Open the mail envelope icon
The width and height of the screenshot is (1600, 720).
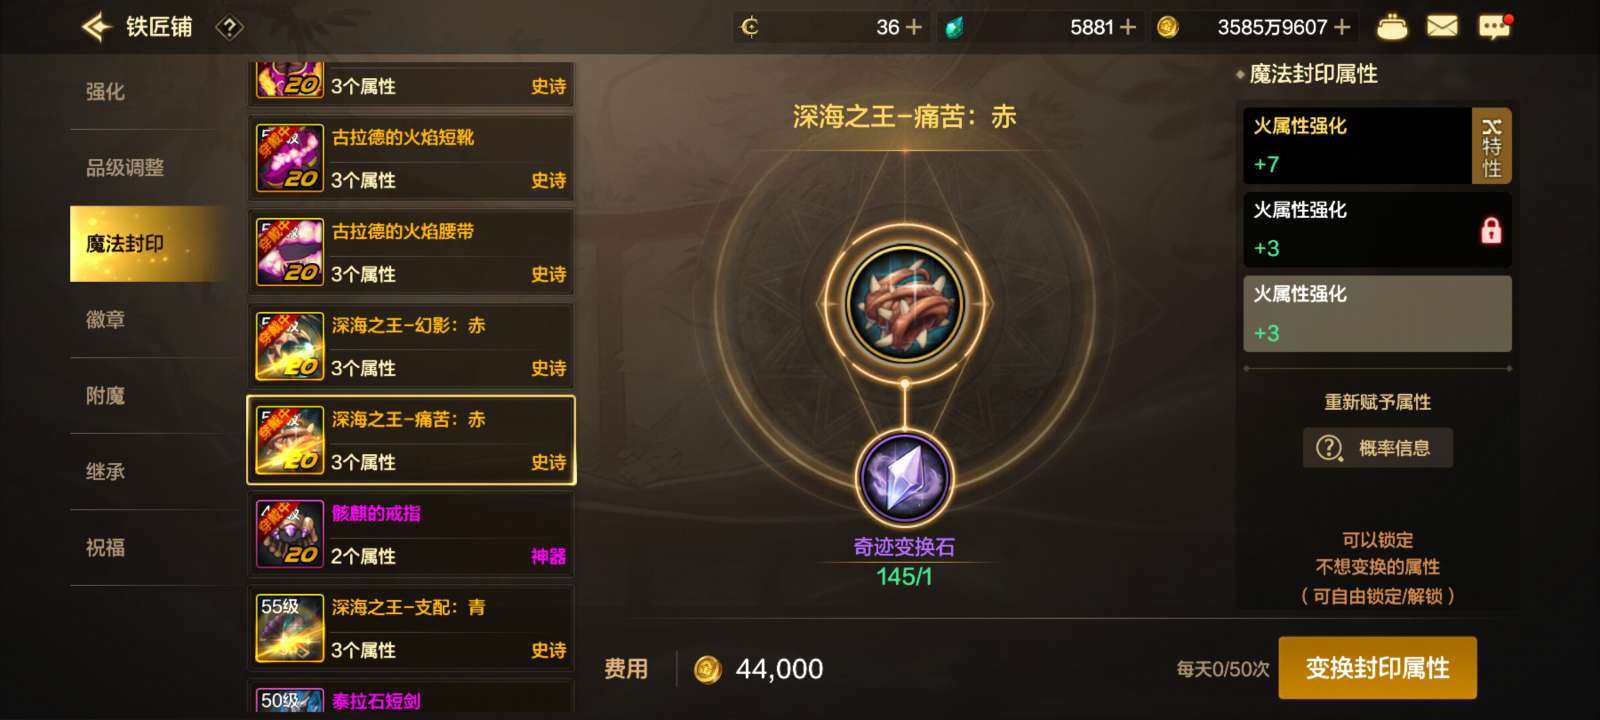tap(1441, 27)
